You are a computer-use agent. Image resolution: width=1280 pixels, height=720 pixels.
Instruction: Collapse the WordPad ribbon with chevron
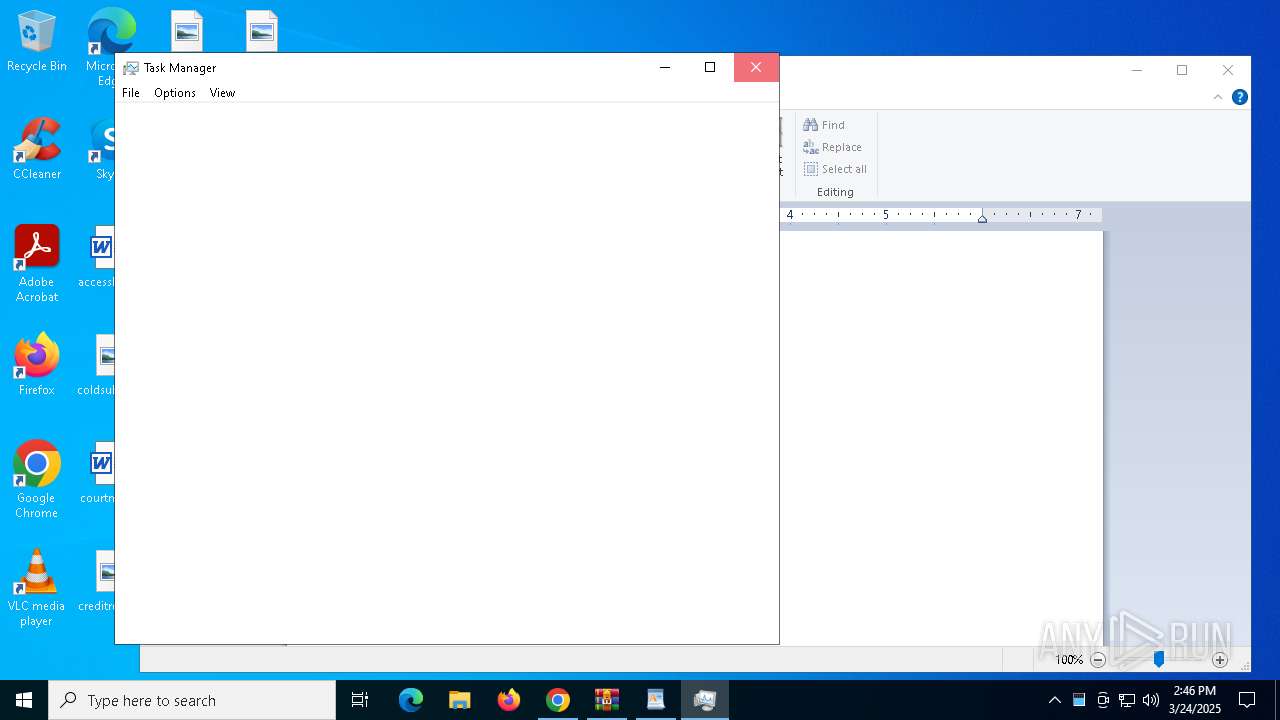click(1218, 97)
